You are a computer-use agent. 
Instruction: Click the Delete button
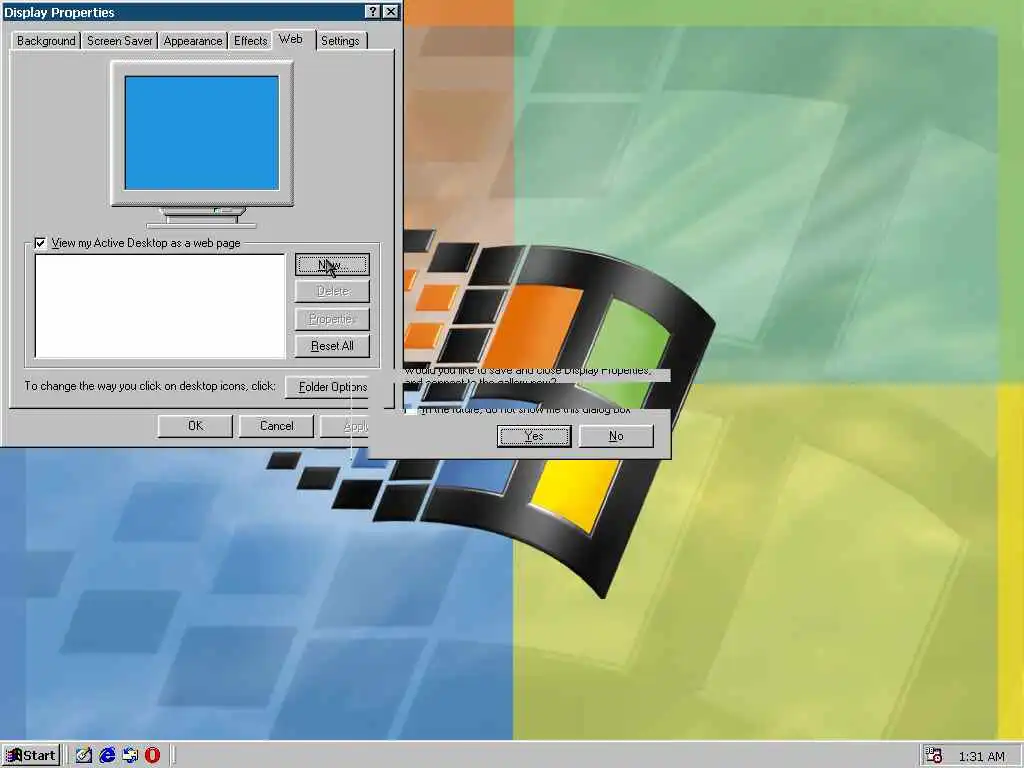332,291
